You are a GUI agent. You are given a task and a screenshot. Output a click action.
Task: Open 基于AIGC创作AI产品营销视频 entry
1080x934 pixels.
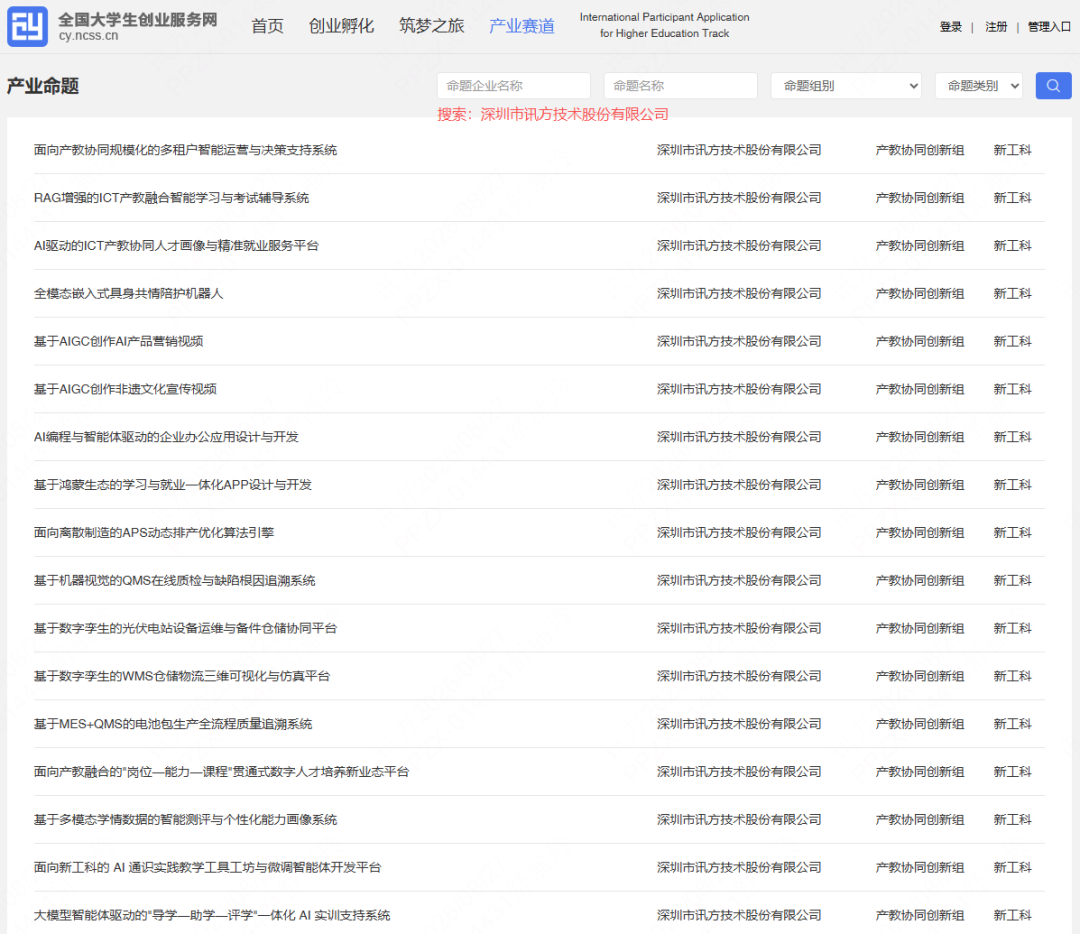tap(118, 342)
